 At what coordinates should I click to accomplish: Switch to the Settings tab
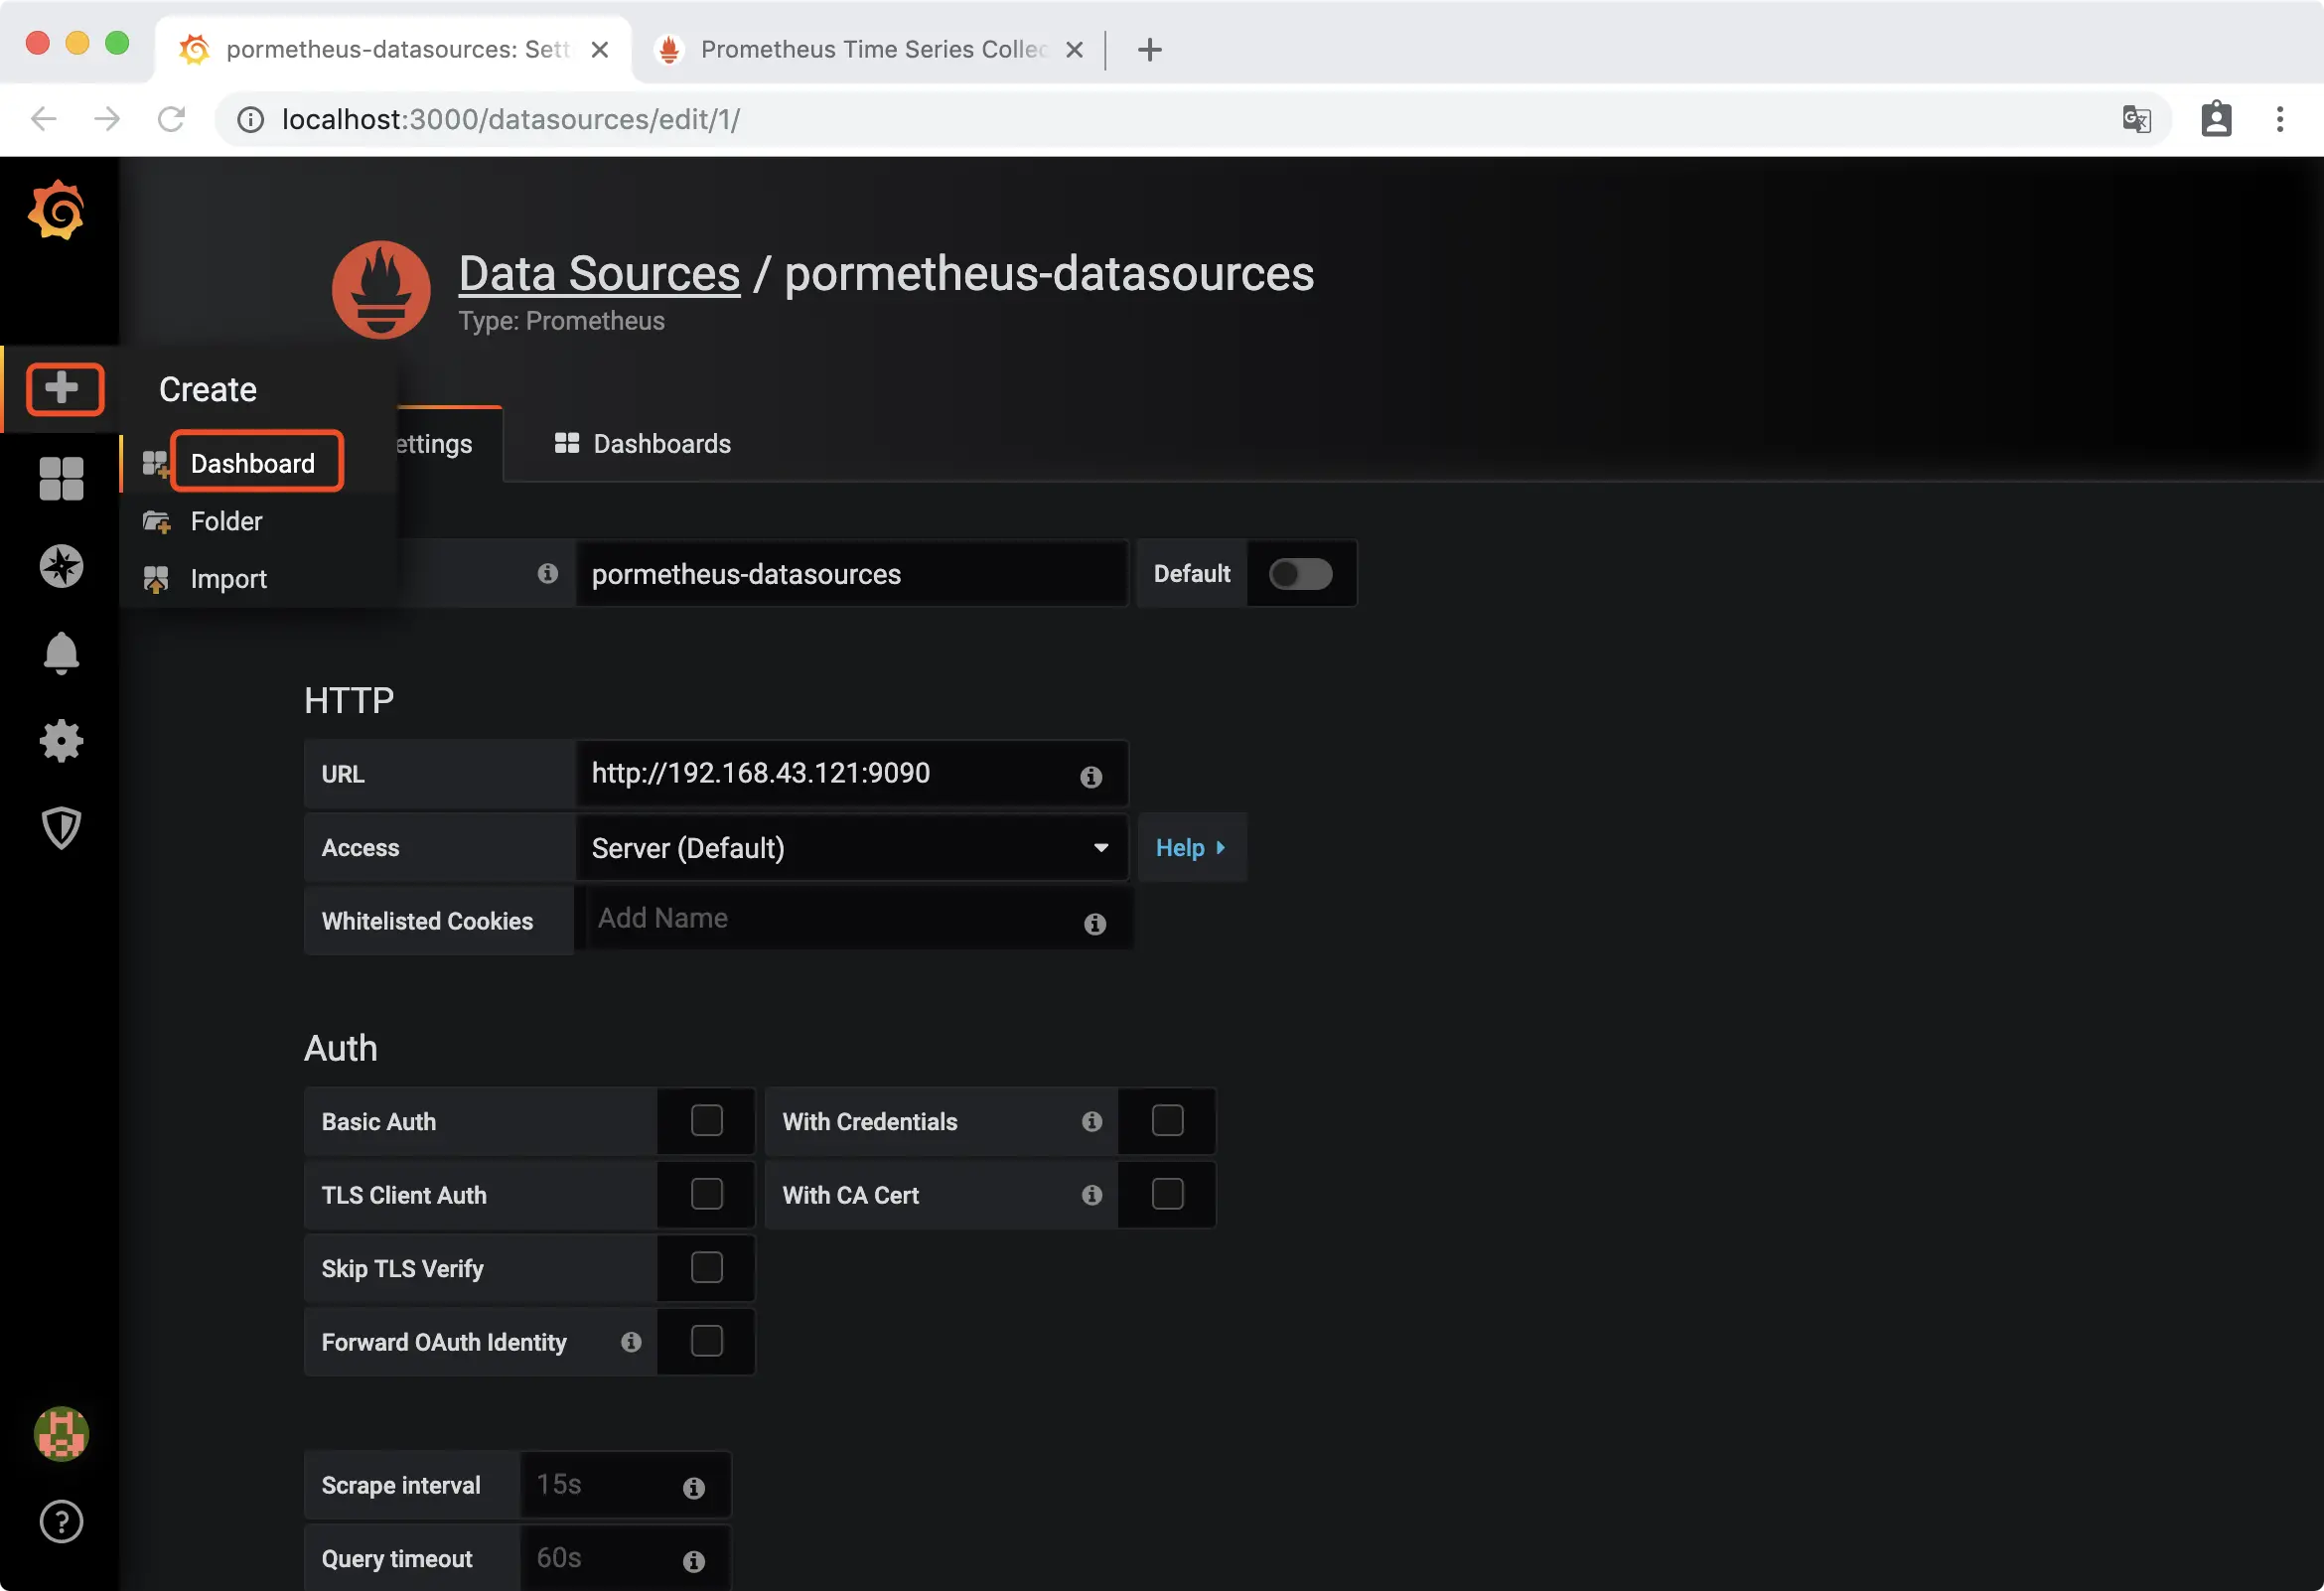click(432, 444)
